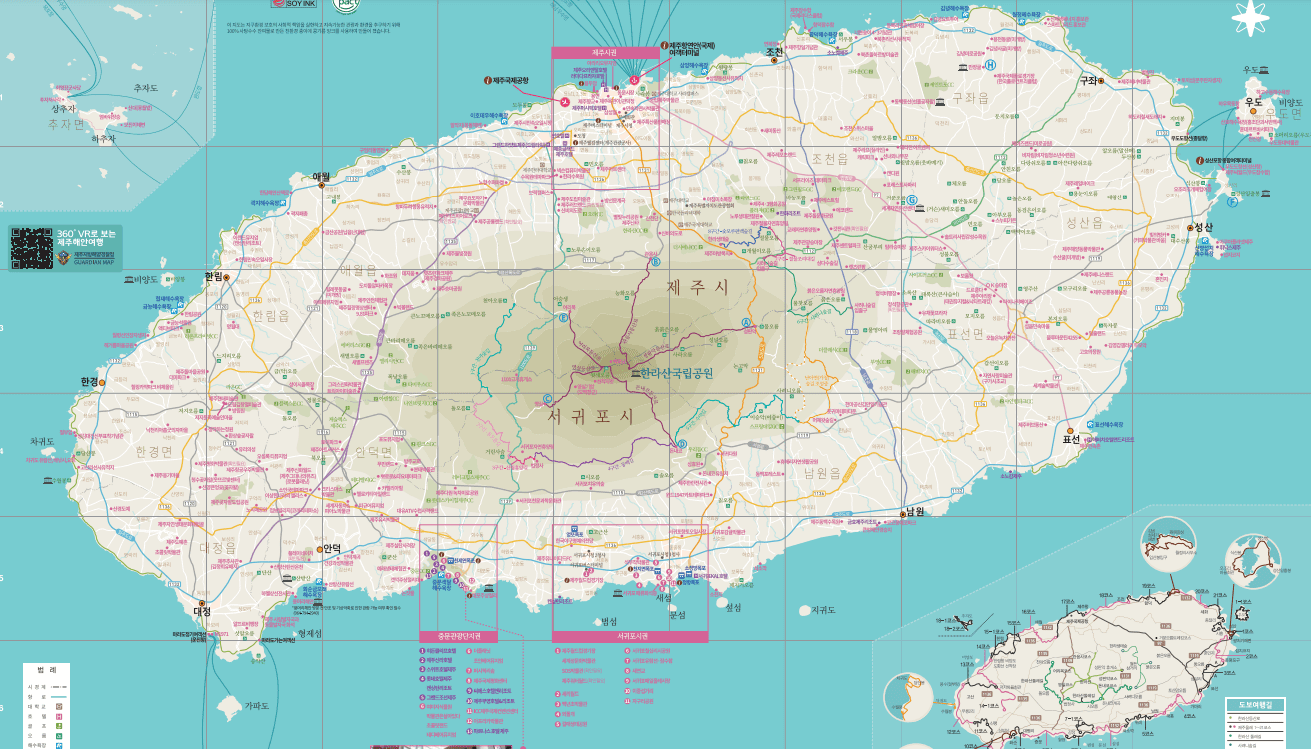This screenshot has height=749, width=1311.
Task: Click the 문섬 island label
Action: [677, 615]
